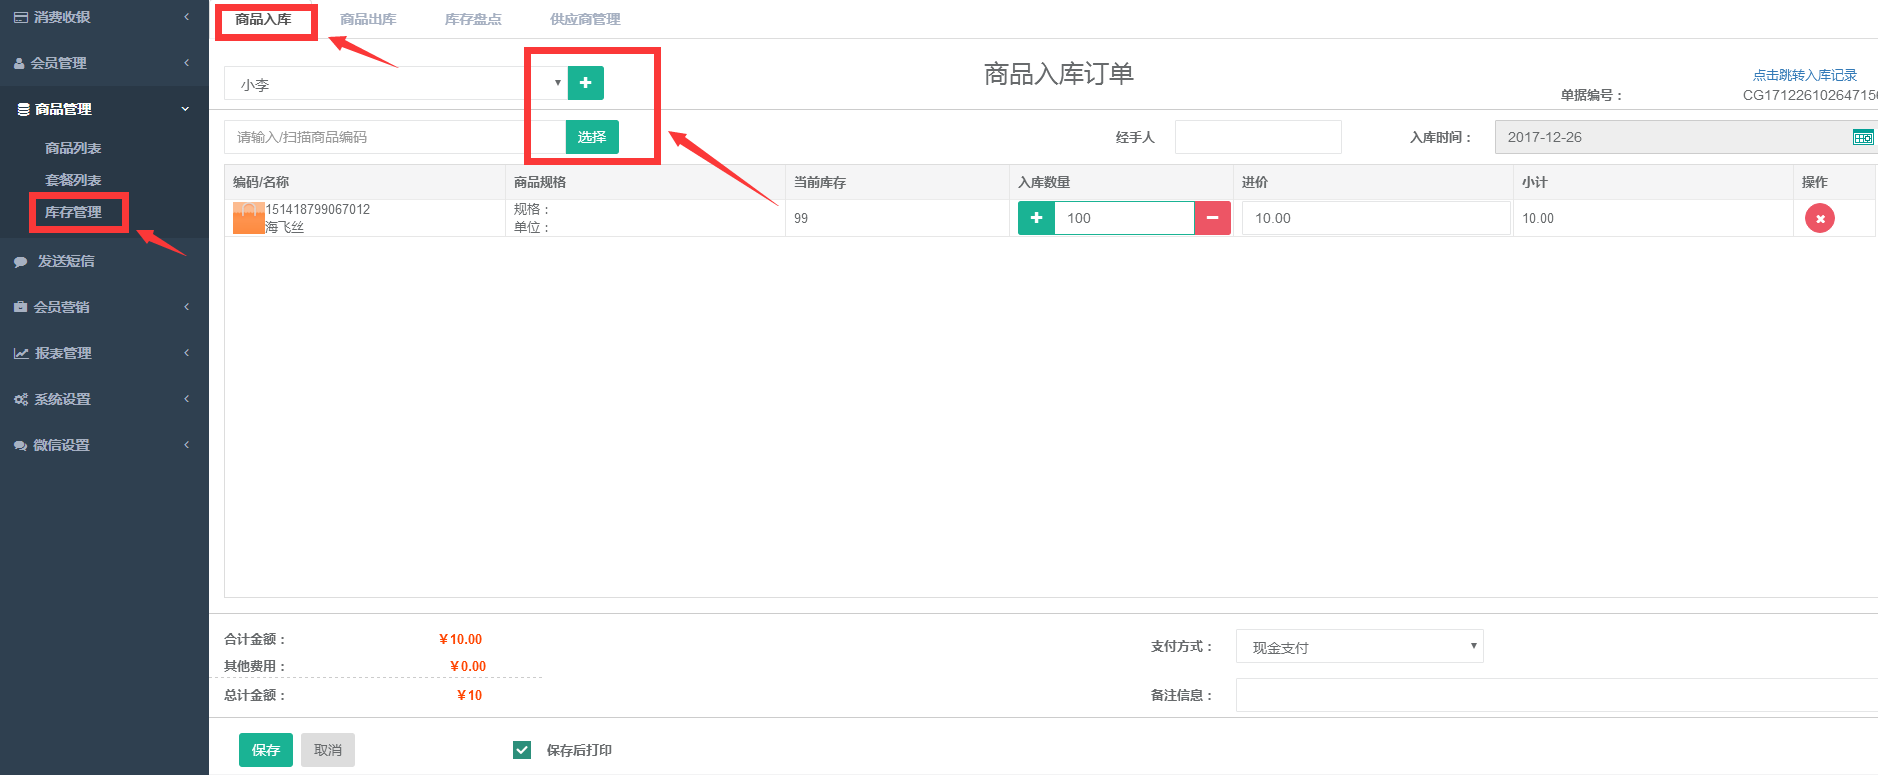
Task: Click the 会员管理 person icon
Action: pos(19,63)
